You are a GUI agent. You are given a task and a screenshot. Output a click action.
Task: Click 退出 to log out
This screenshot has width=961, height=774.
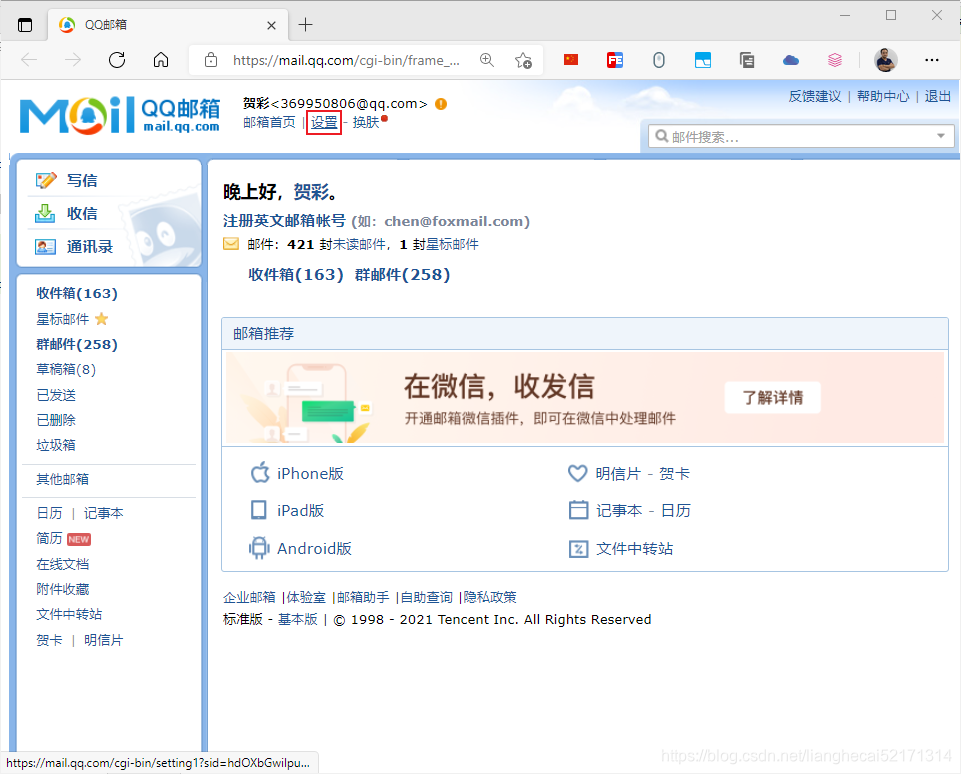coord(938,96)
